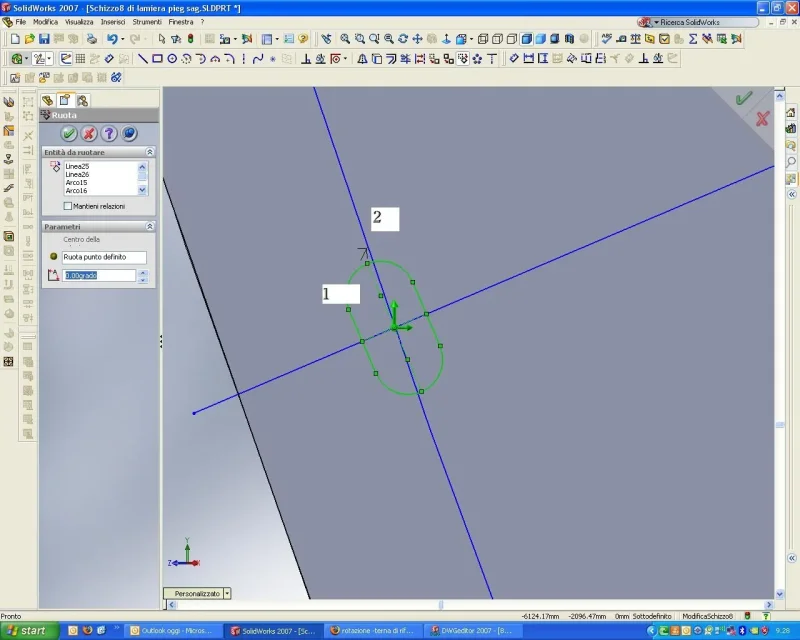Viewport: 800px width, 640px height.
Task: Click the Print icon
Action: pyautogui.click(x=92, y=39)
